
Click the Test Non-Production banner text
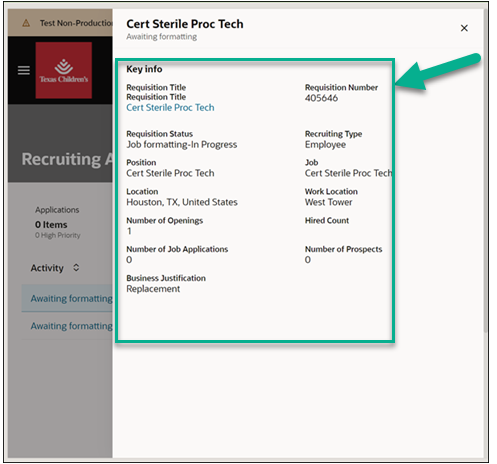pos(76,23)
